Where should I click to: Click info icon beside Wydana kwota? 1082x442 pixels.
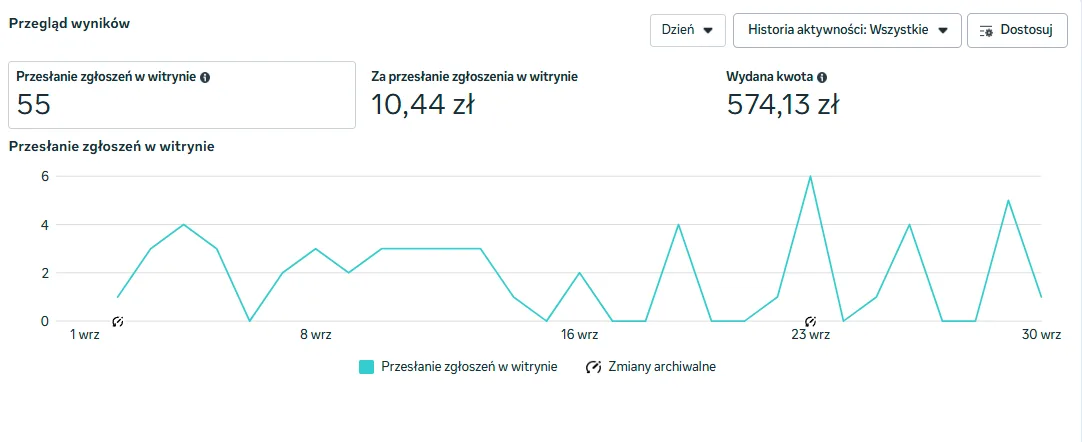pos(822,77)
